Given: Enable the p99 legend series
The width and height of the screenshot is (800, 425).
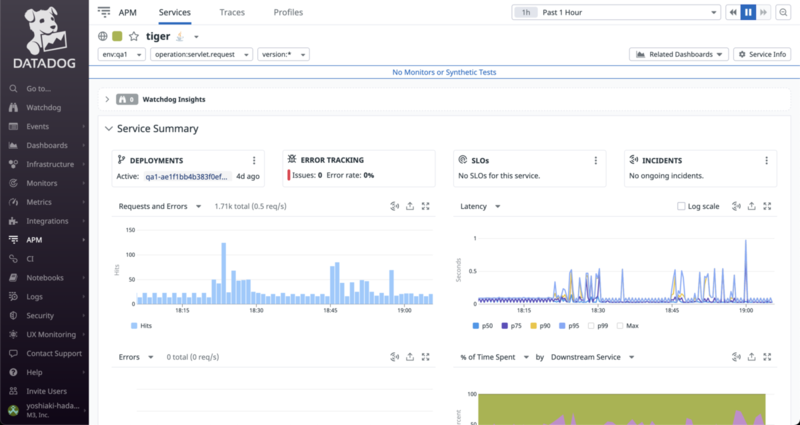Looking at the screenshot, I should coord(598,326).
